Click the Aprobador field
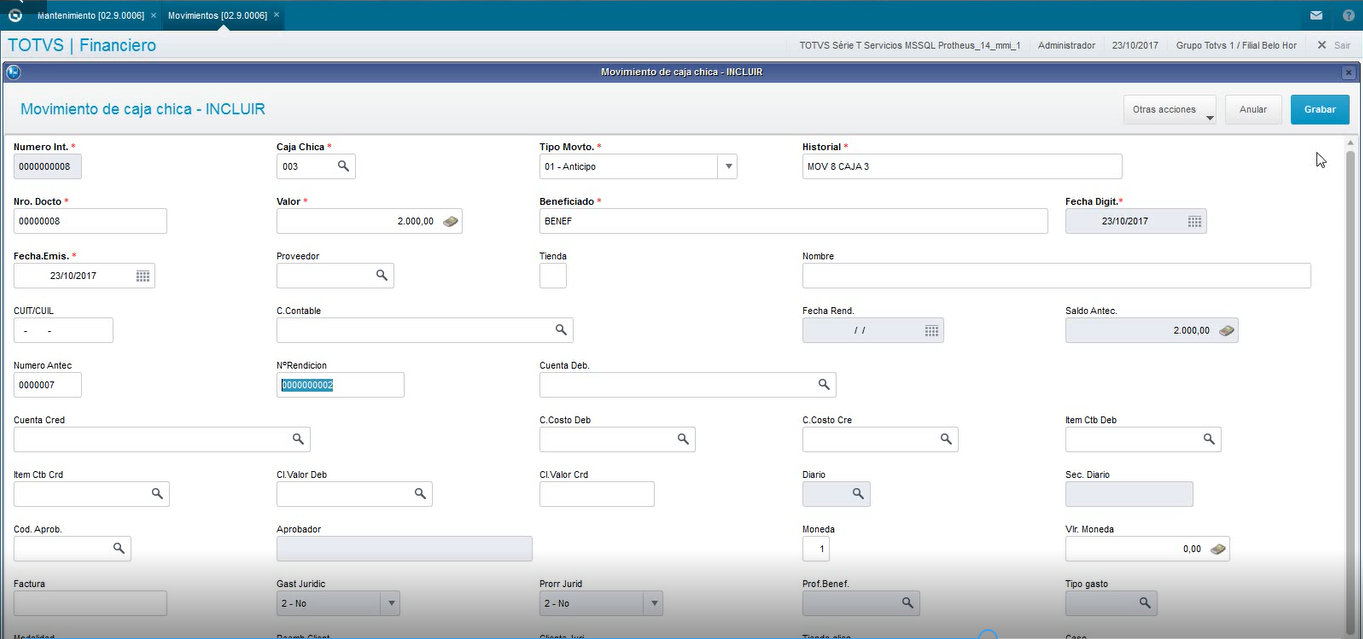The width and height of the screenshot is (1363, 639). coord(404,548)
